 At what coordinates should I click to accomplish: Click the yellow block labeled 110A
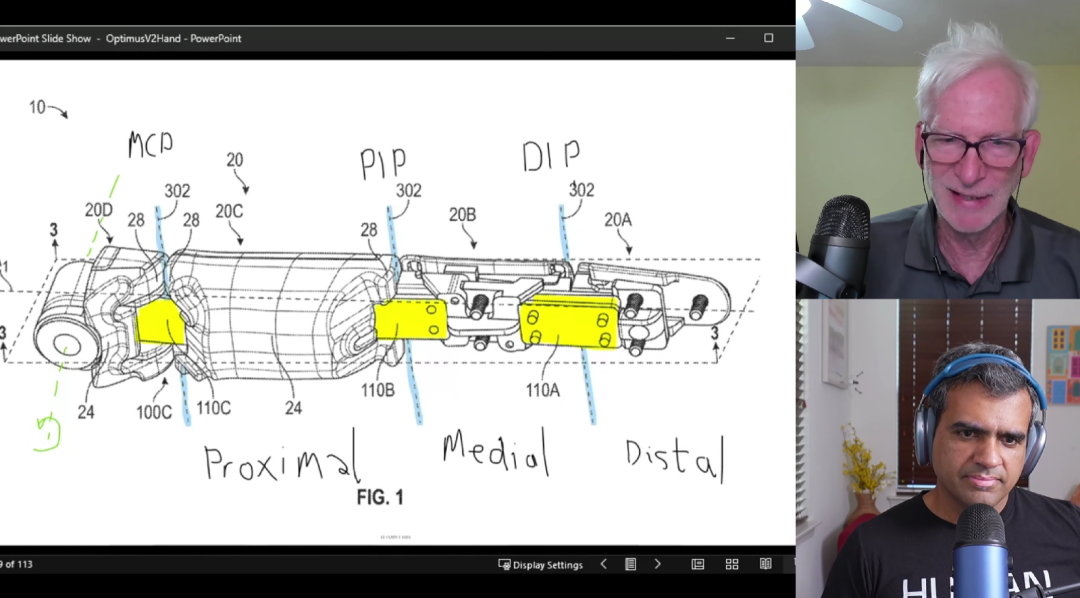click(x=568, y=323)
